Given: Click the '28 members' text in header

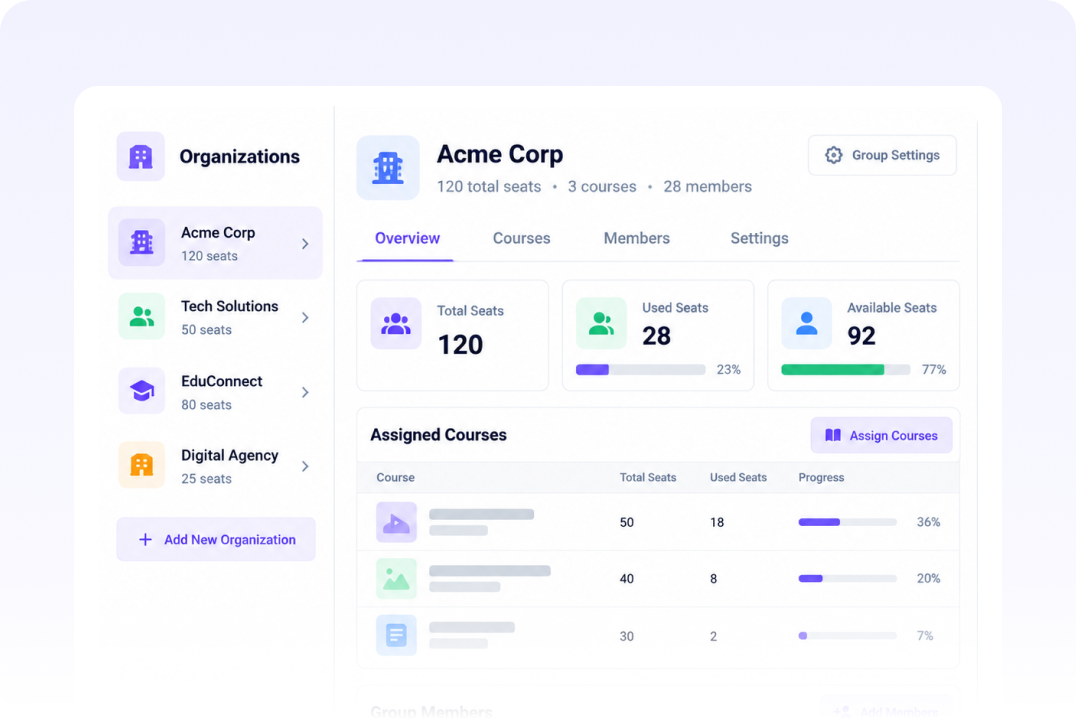Looking at the screenshot, I should pos(707,187).
